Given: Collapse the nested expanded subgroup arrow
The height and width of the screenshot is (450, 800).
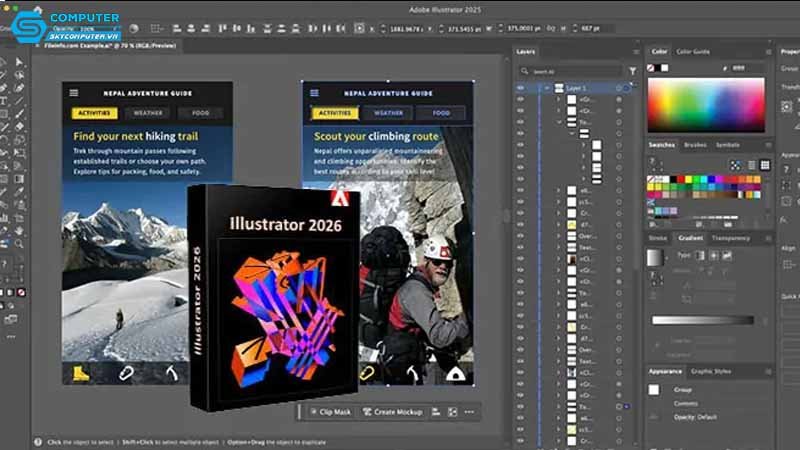Looking at the screenshot, I should click(571, 134).
